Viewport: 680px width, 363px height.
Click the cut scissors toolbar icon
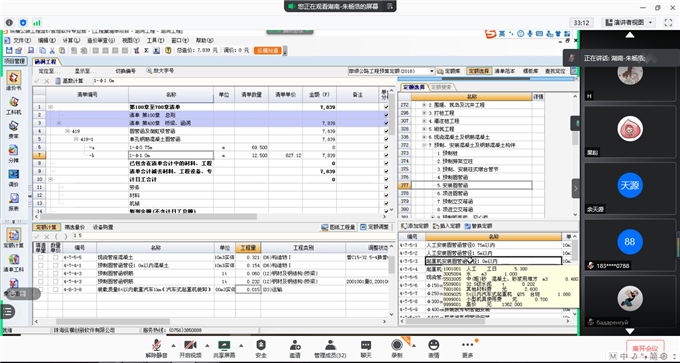52,50
